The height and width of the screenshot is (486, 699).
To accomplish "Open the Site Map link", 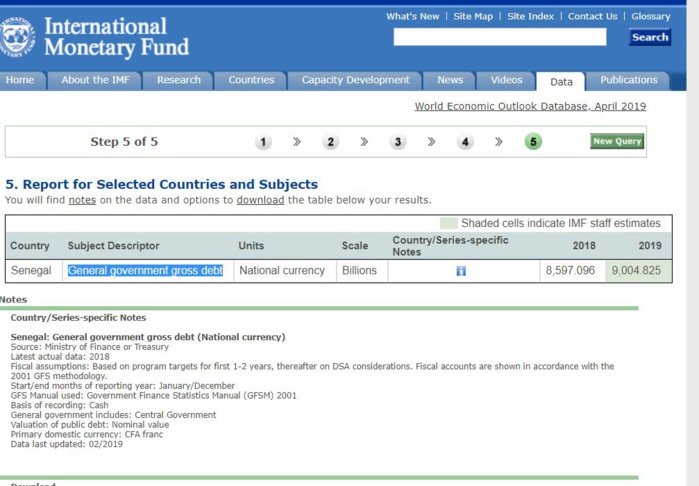I will (473, 16).
